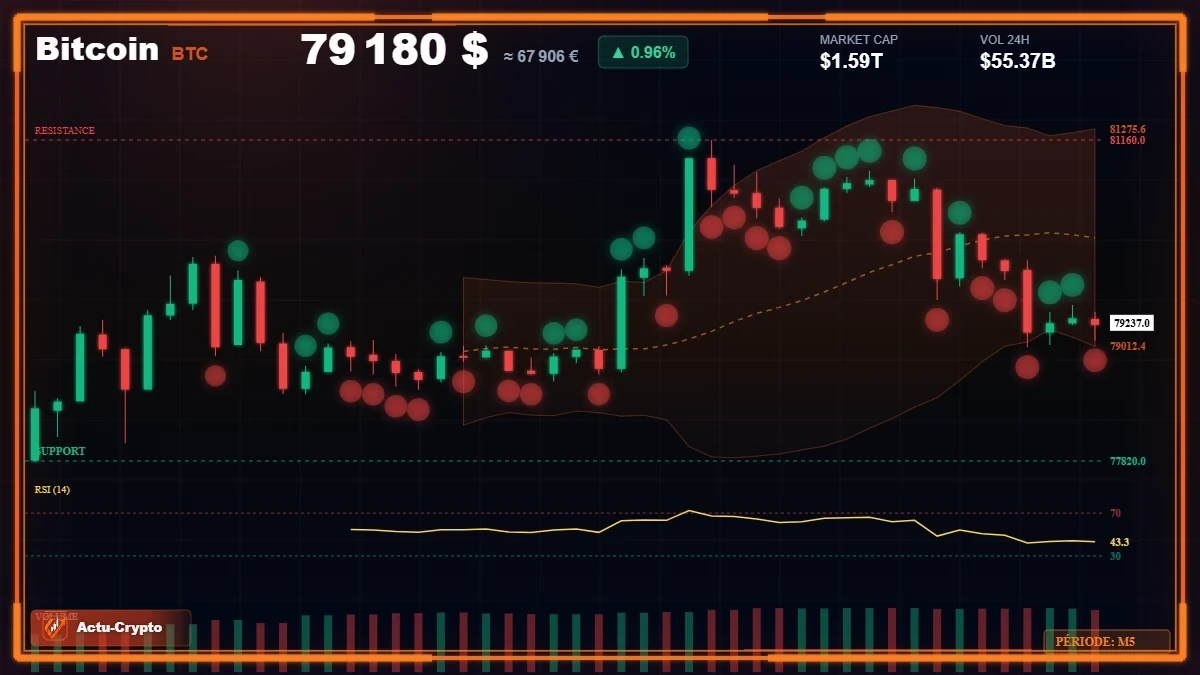Click the yellow RSI indicator line
The image size is (1200, 675).
(723, 525)
